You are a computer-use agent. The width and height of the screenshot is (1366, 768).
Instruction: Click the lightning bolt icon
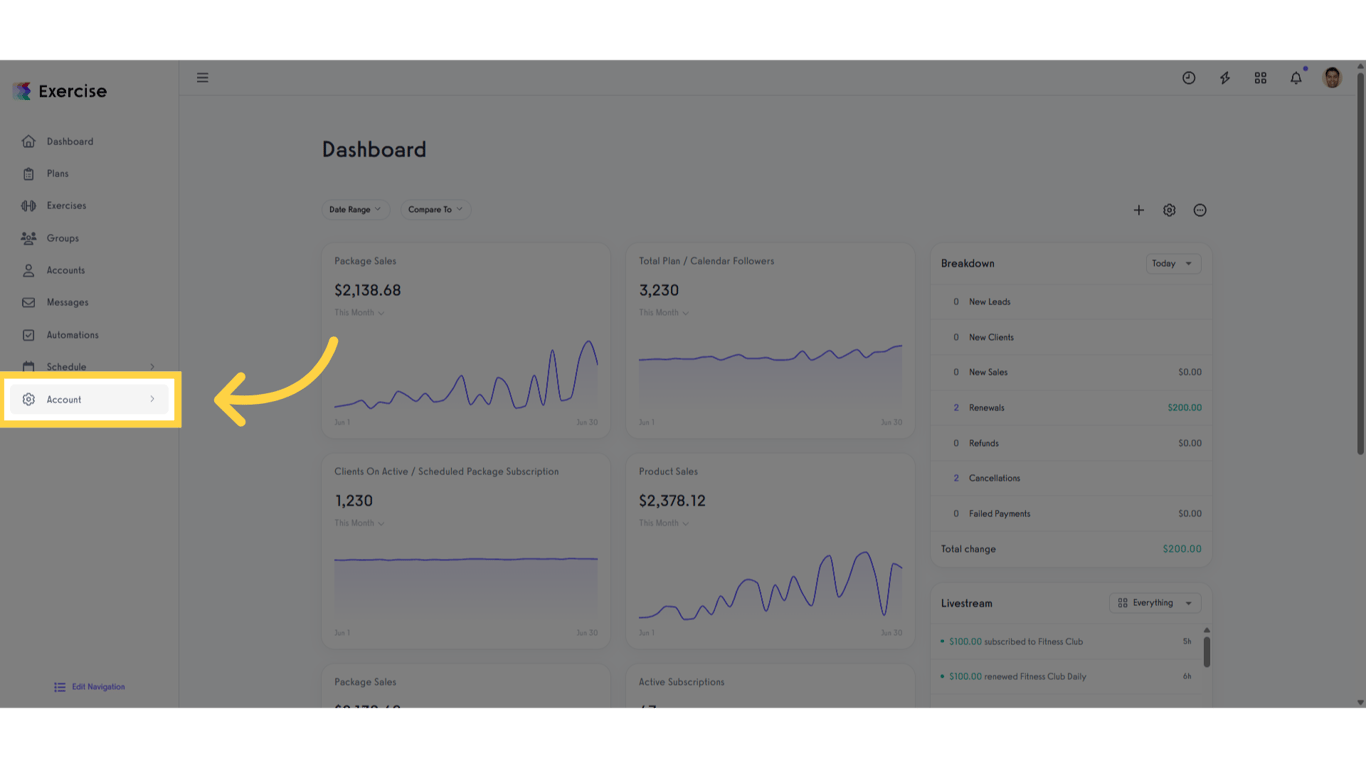tap(1224, 78)
